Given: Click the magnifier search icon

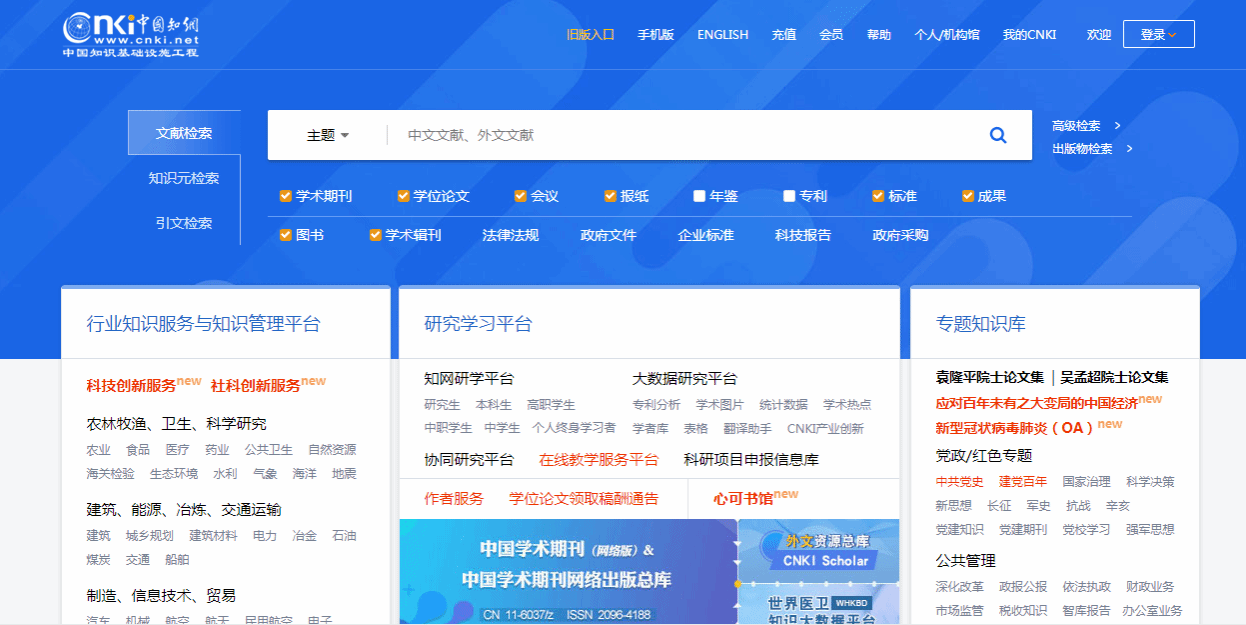Looking at the screenshot, I should pos(998,135).
